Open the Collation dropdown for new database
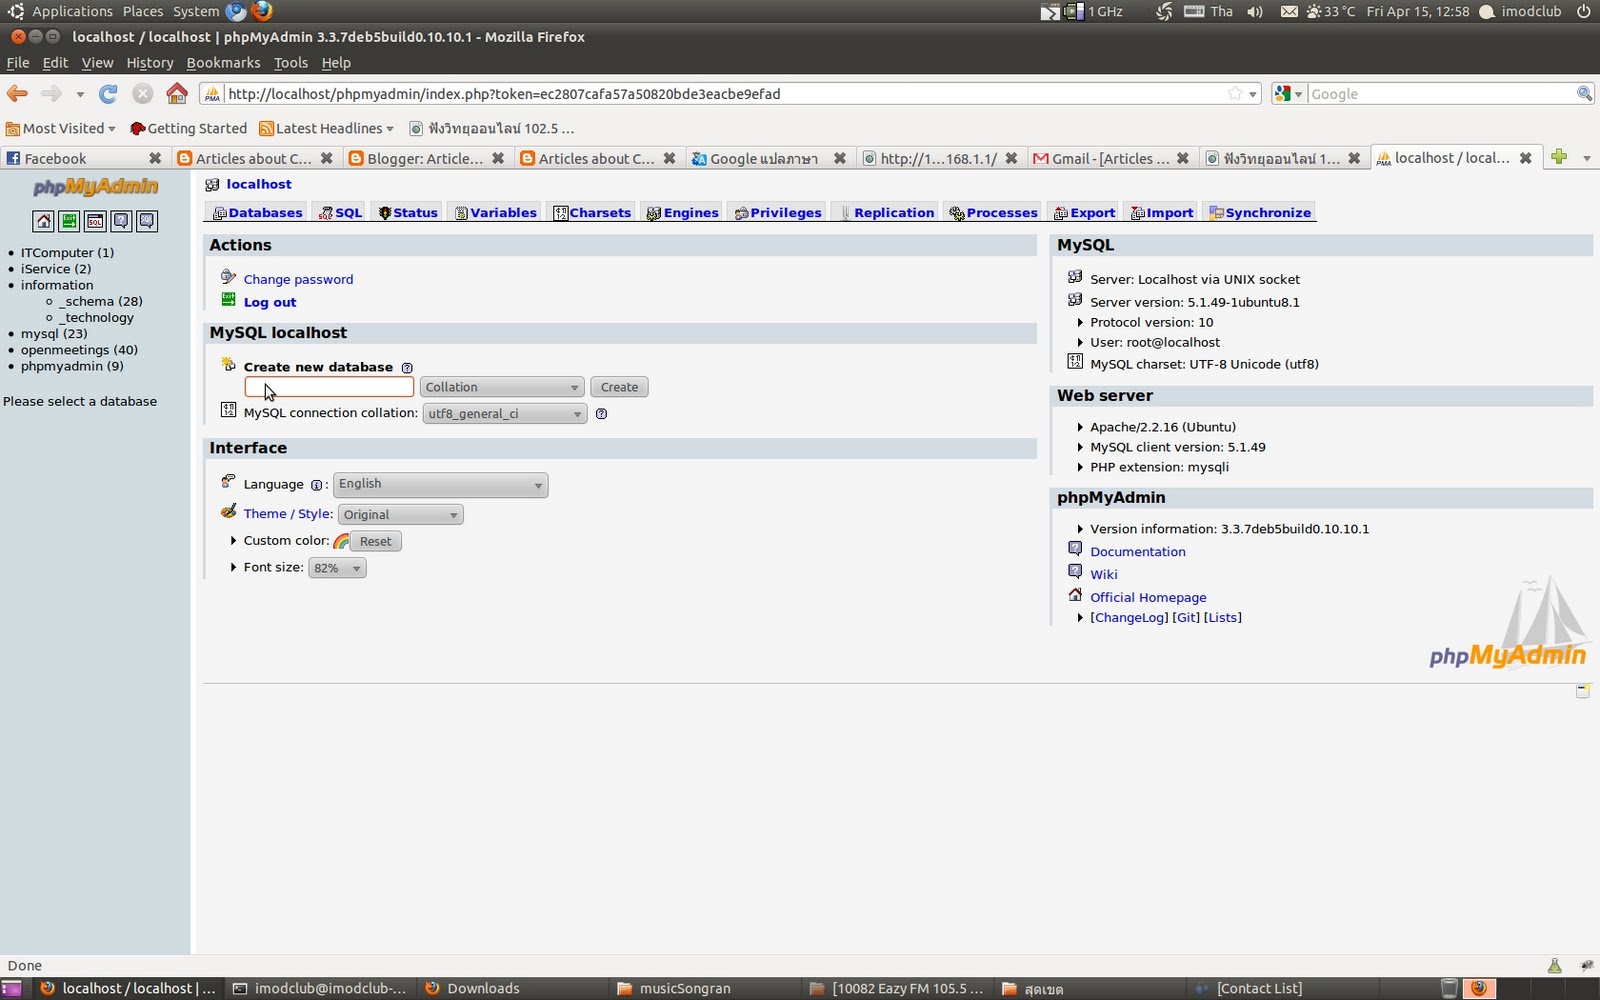Image resolution: width=1600 pixels, height=1000 pixels. [501, 387]
